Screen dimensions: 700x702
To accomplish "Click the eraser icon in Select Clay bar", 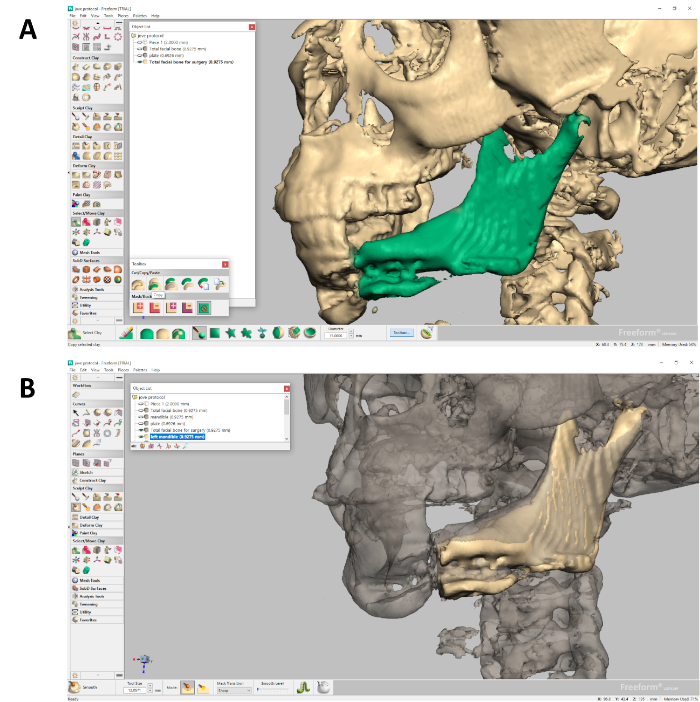I will [x=127, y=333].
